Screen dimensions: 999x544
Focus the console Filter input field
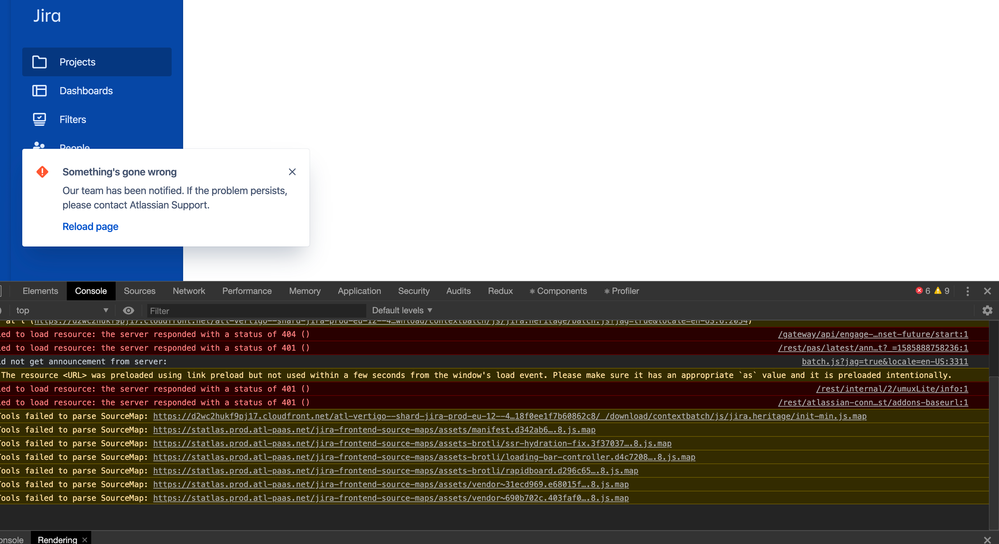click(256, 311)
